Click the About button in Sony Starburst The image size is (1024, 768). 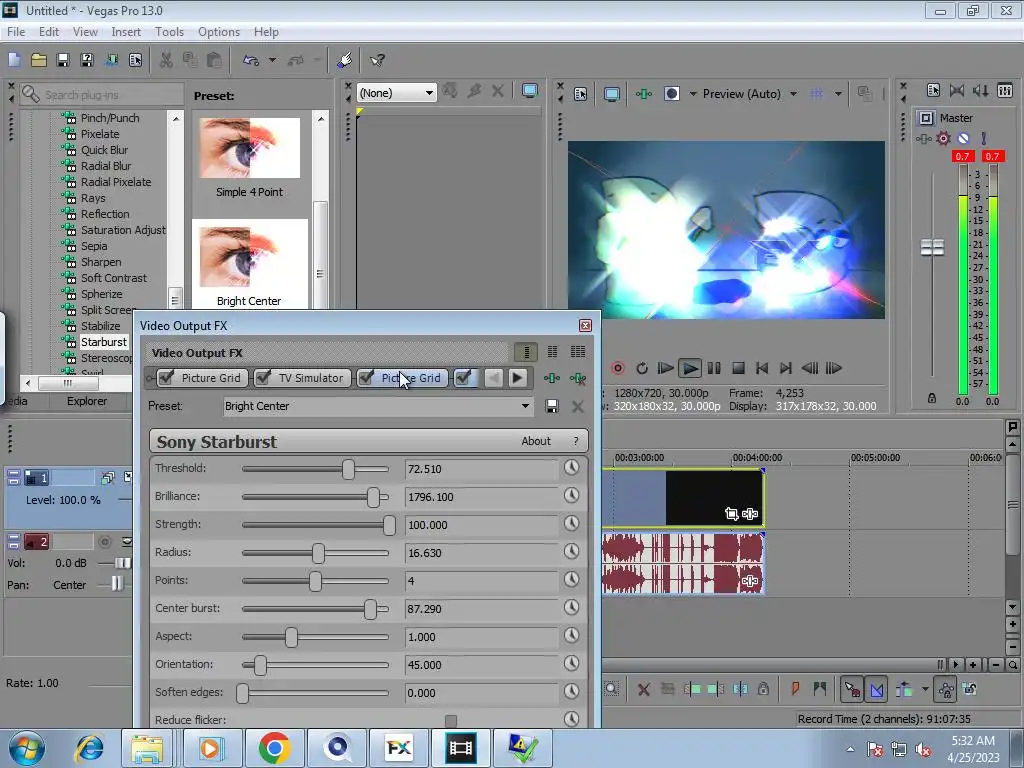[x=536, y=441]
